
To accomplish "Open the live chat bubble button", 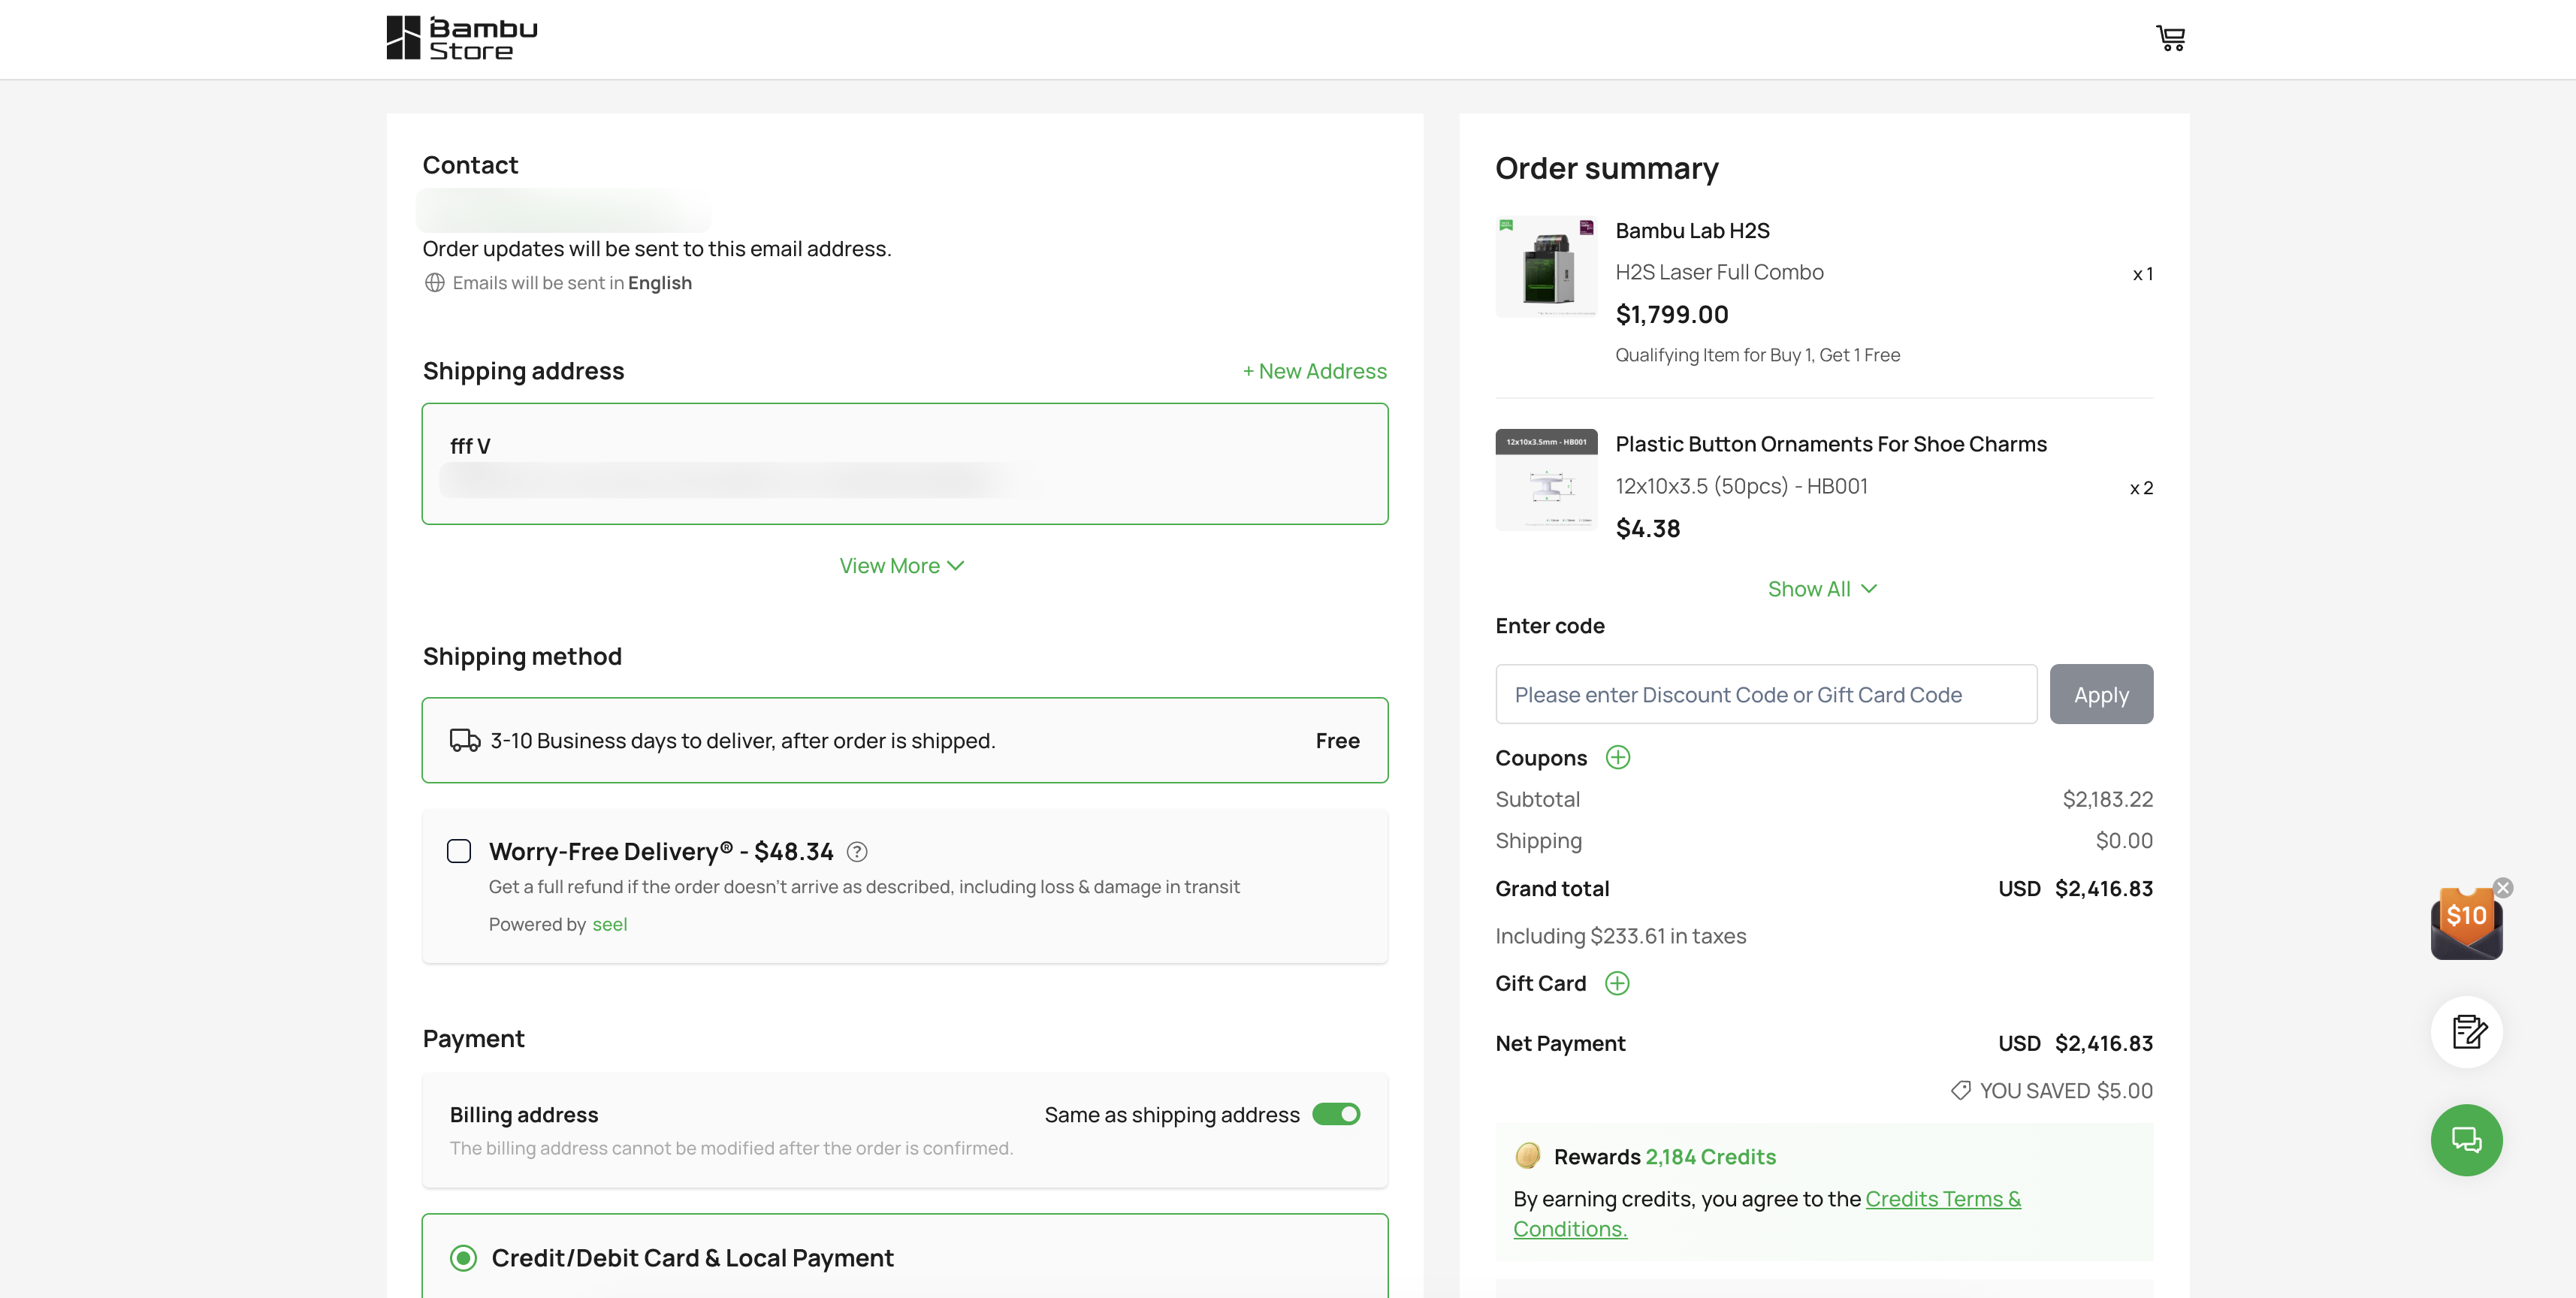I will point(2467,1140).
